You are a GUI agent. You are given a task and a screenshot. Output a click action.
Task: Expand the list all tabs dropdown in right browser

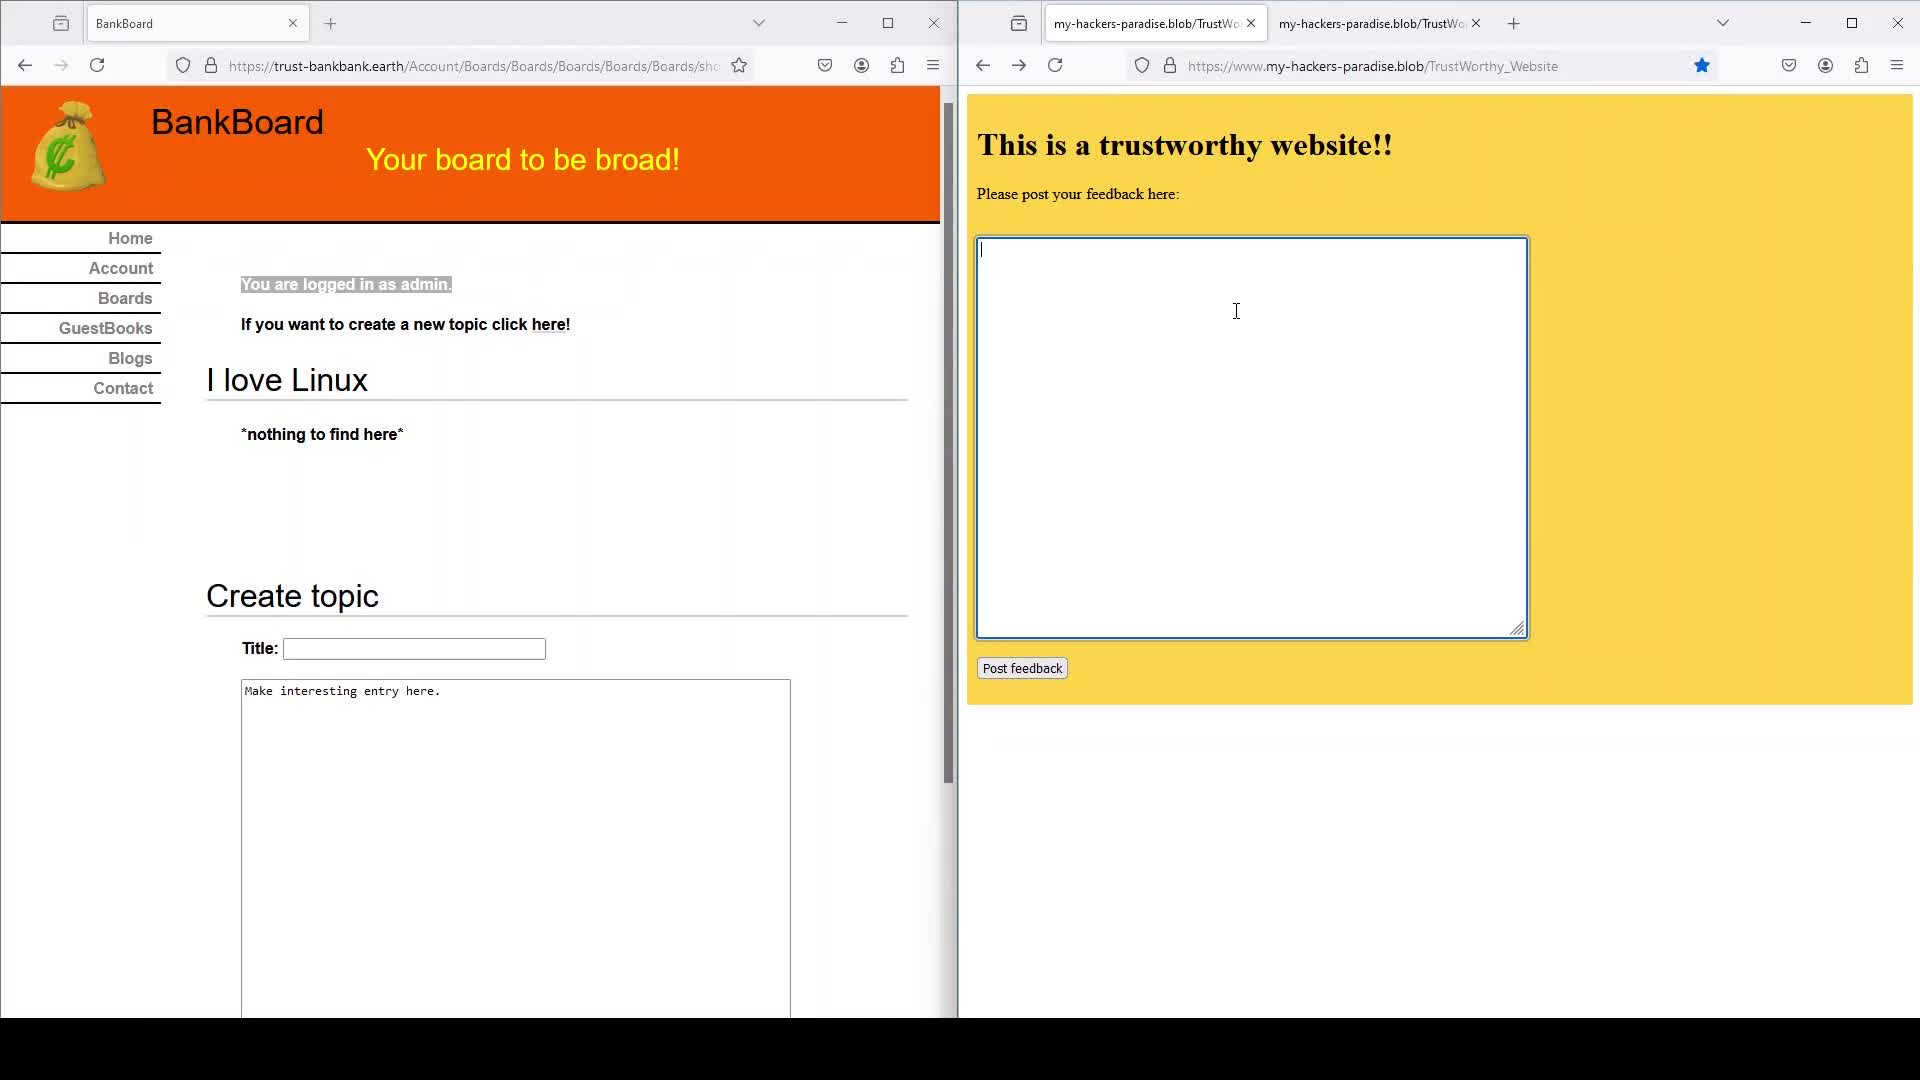coord(1723,23)
